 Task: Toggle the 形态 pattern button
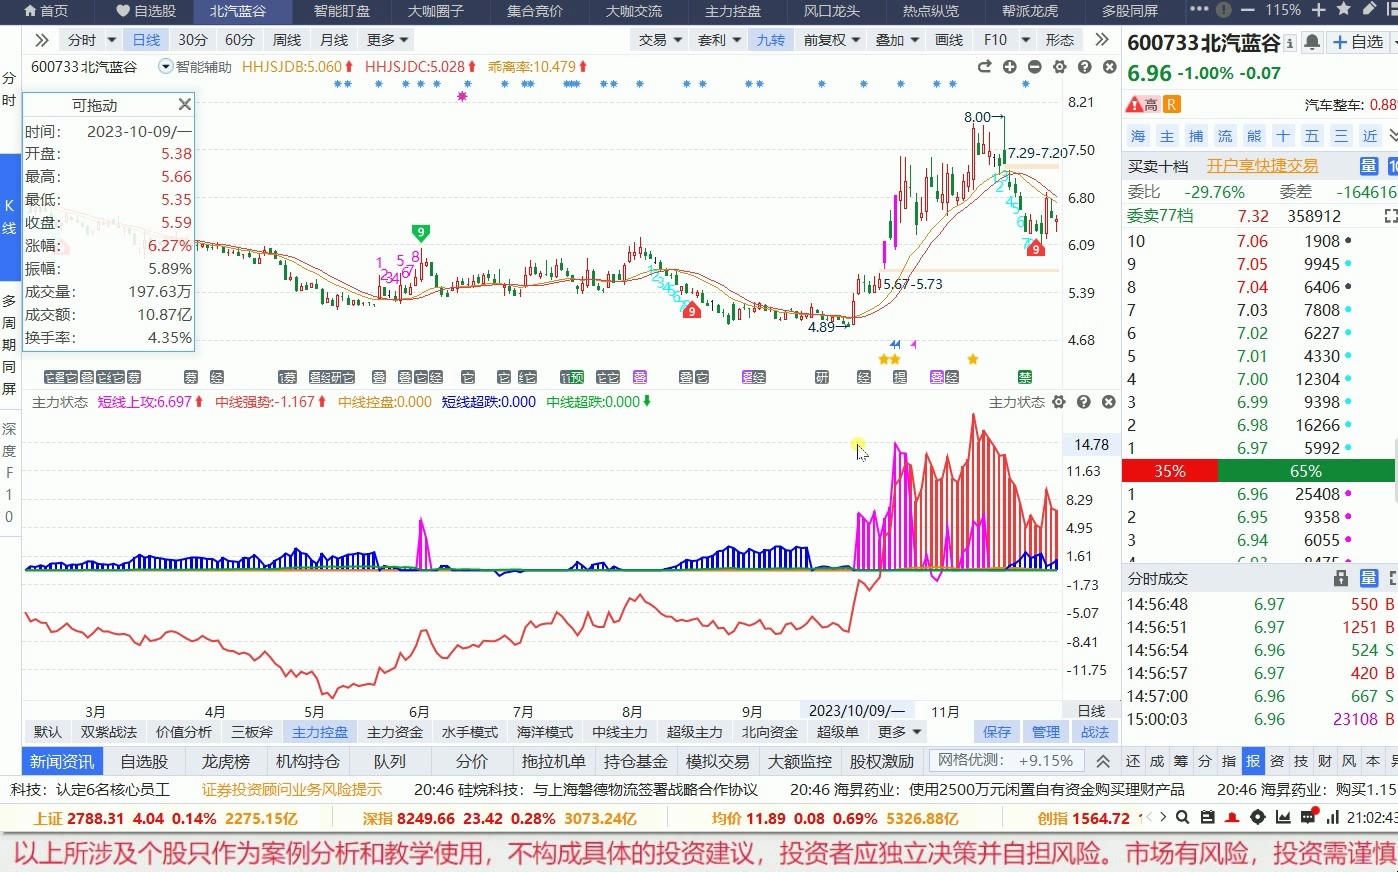[1060, 40]
